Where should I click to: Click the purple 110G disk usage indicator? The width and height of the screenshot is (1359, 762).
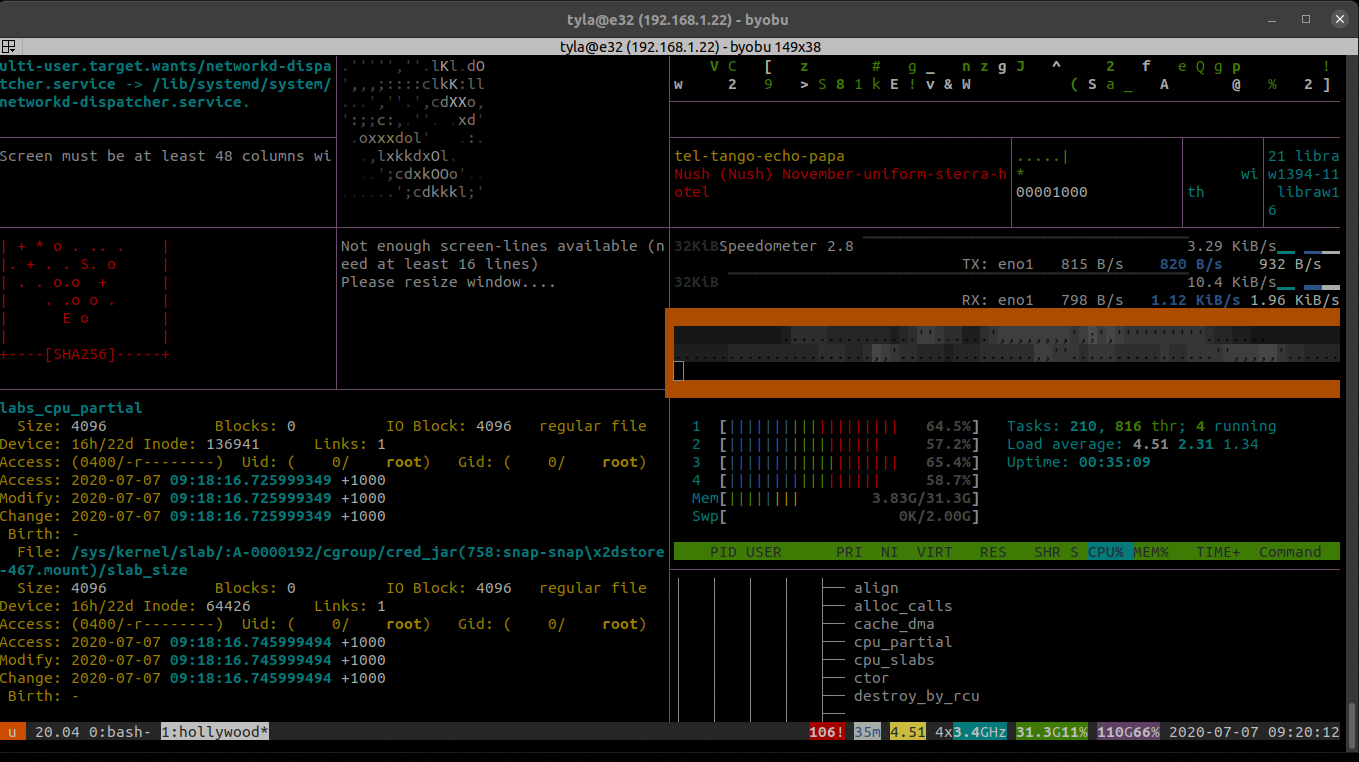coord(1115,732)
